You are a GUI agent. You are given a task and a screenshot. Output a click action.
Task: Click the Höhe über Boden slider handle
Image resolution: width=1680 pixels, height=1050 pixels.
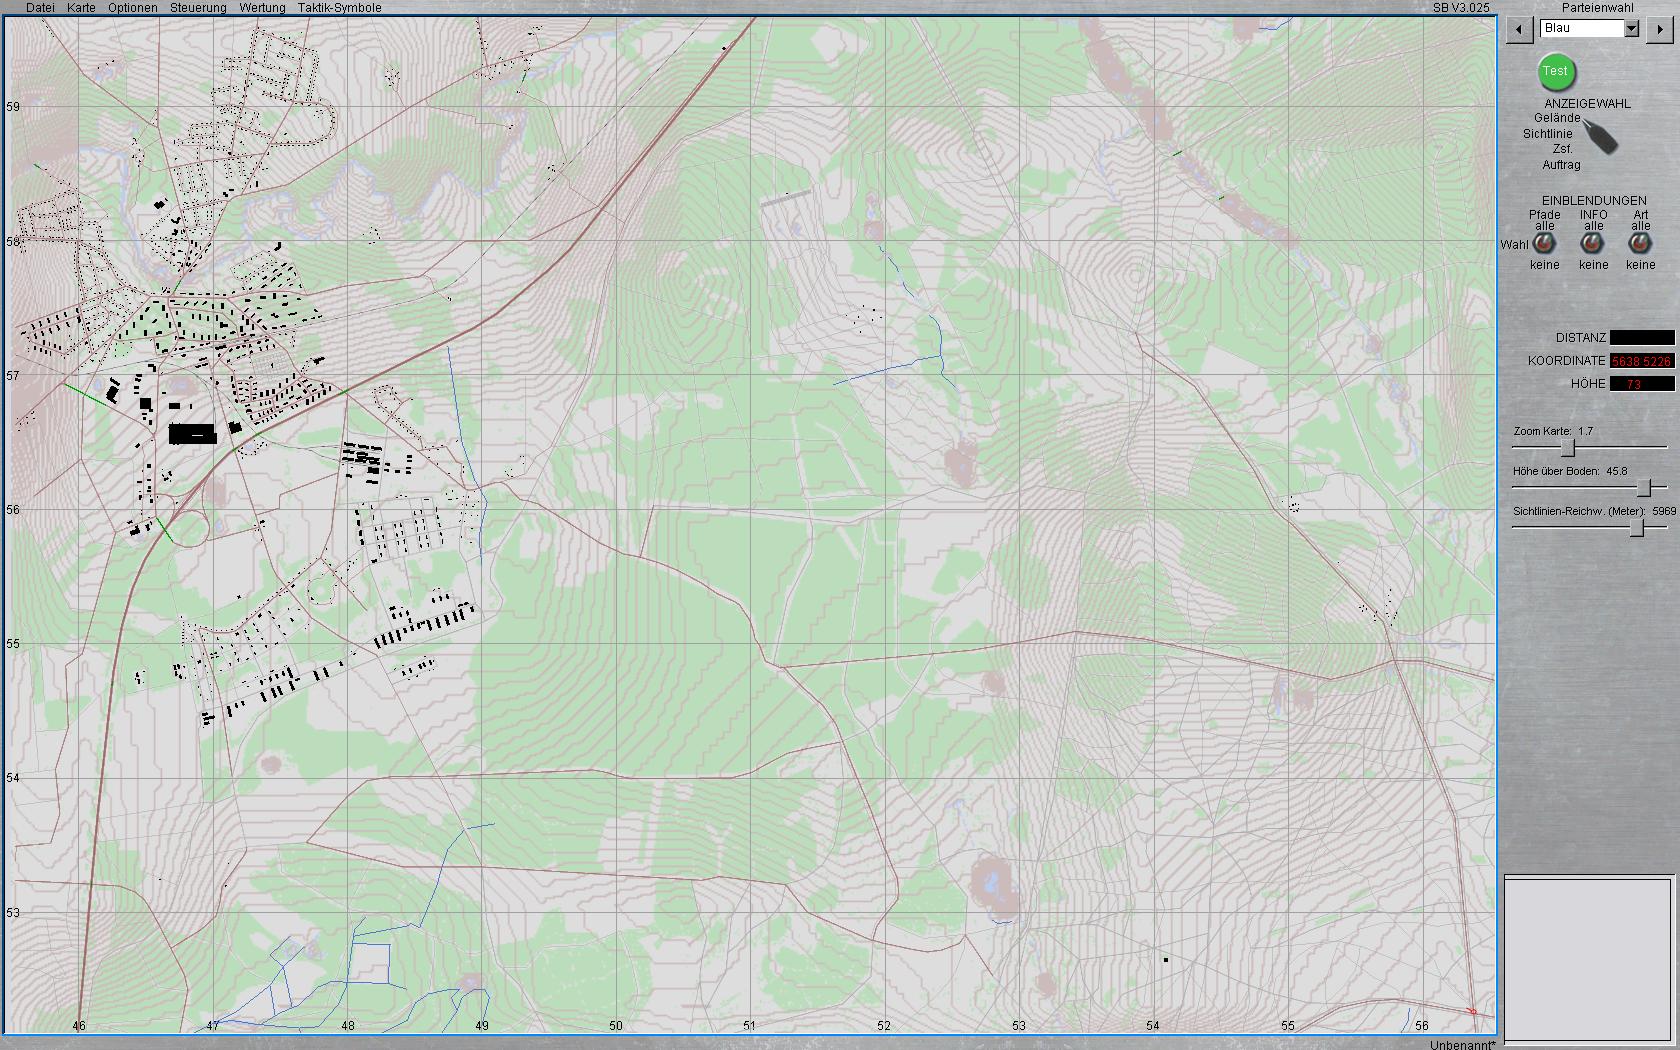(1644, 487)
